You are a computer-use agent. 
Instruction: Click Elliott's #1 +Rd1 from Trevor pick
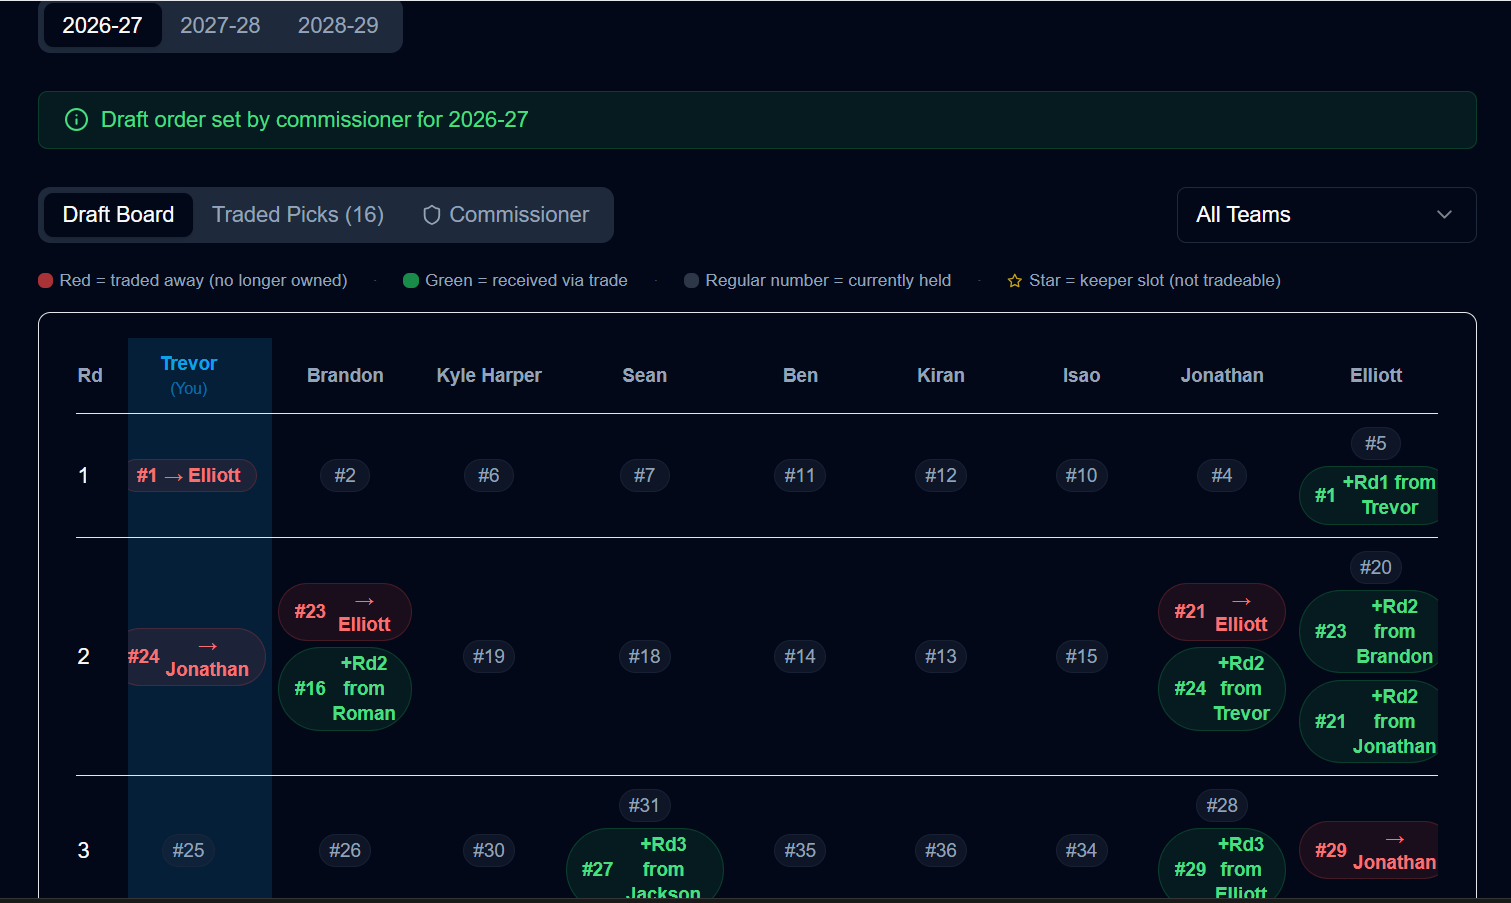[1369, 495]
